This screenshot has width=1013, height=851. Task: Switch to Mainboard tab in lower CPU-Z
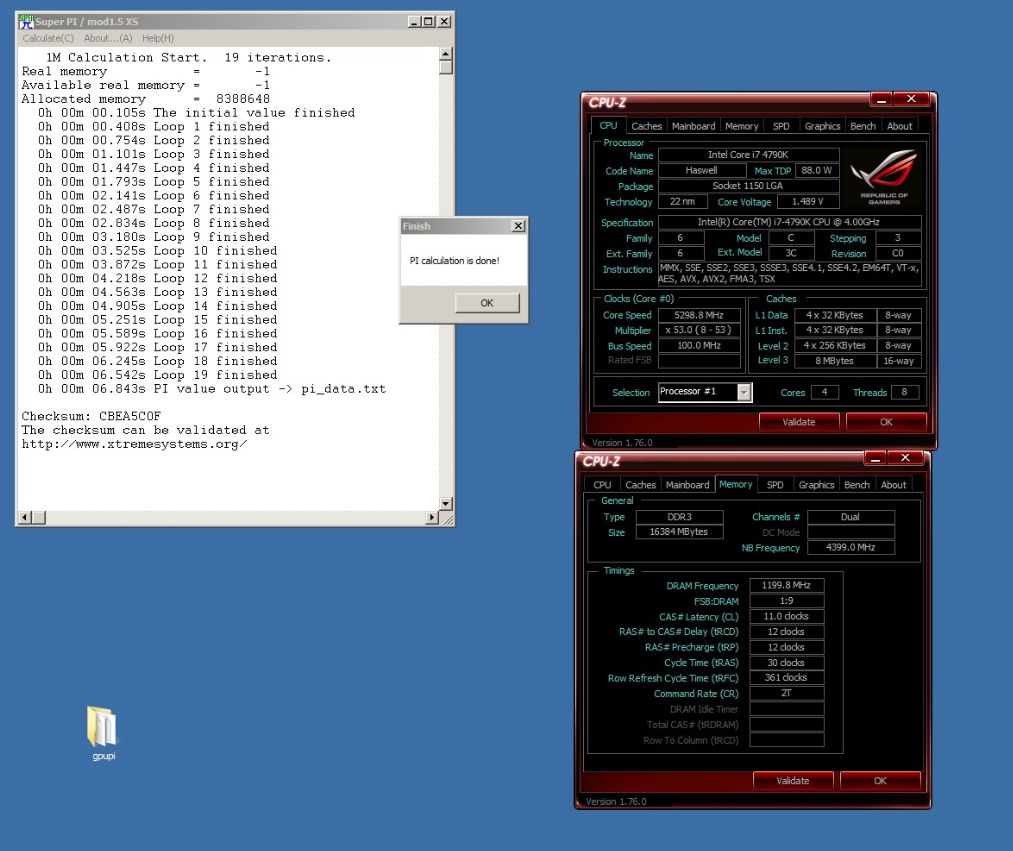pos(687,485)
